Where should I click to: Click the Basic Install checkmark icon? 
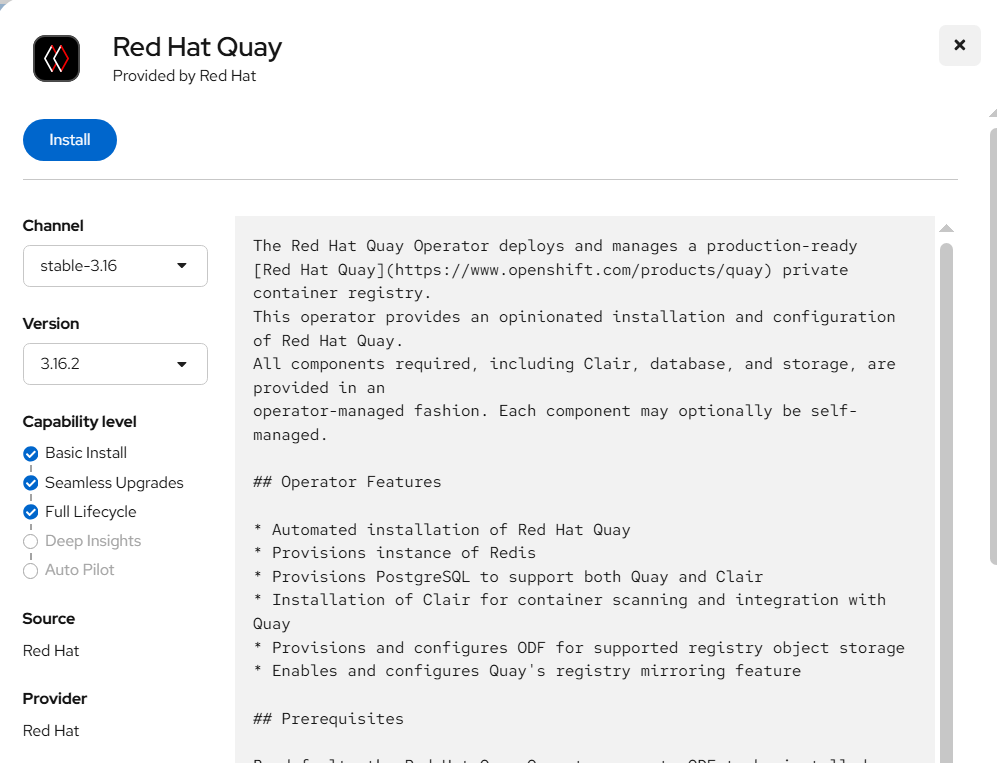pos(31,454)
